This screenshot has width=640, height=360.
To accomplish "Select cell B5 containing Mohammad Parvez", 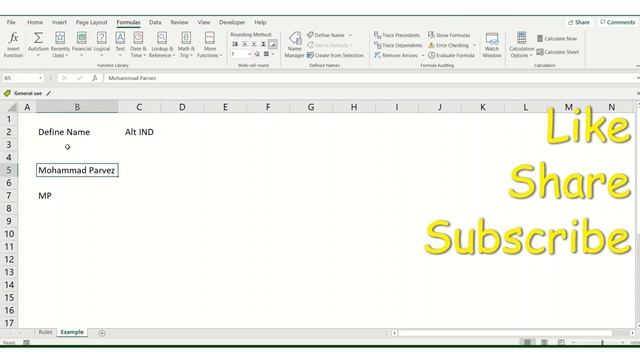I will click(x=77, y=170).
